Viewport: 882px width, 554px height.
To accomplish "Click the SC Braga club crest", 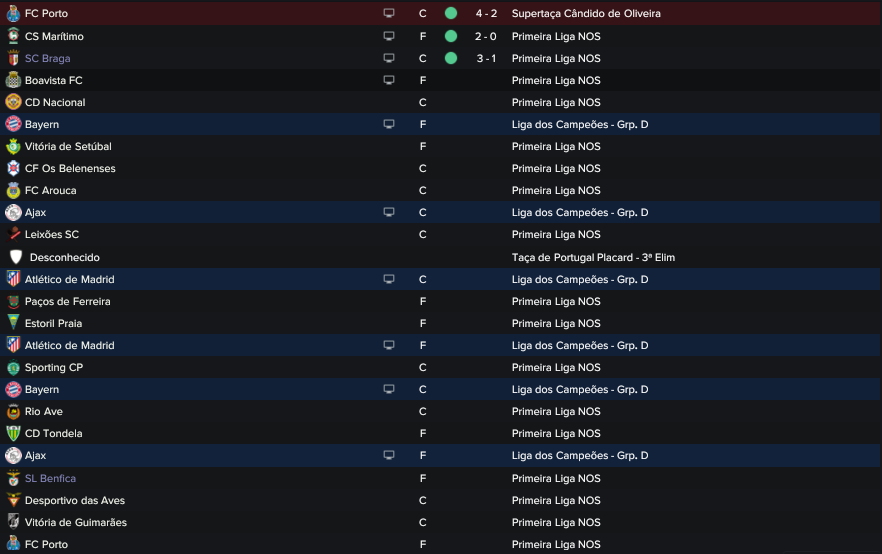I will (x=13, y=58).
